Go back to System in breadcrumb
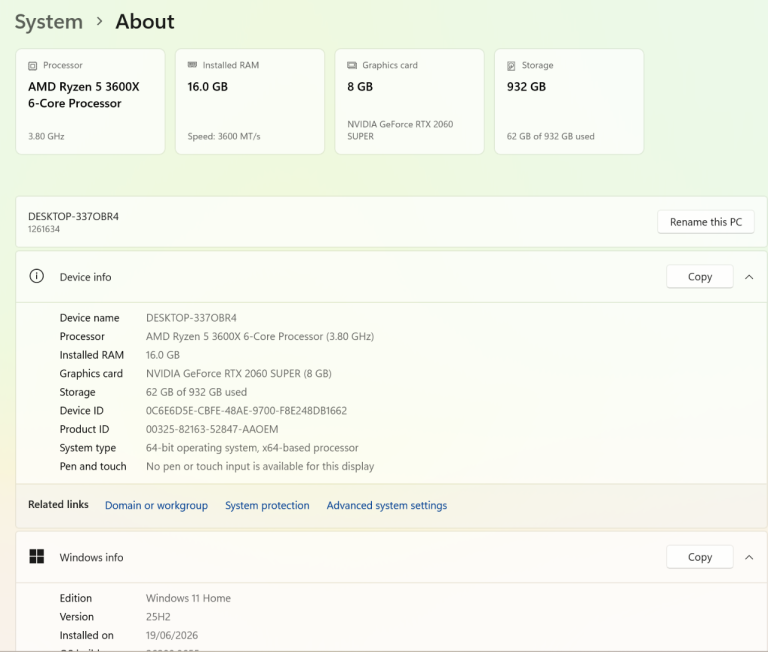The height and width of the screenshot is (652, 768). [48, 22]
